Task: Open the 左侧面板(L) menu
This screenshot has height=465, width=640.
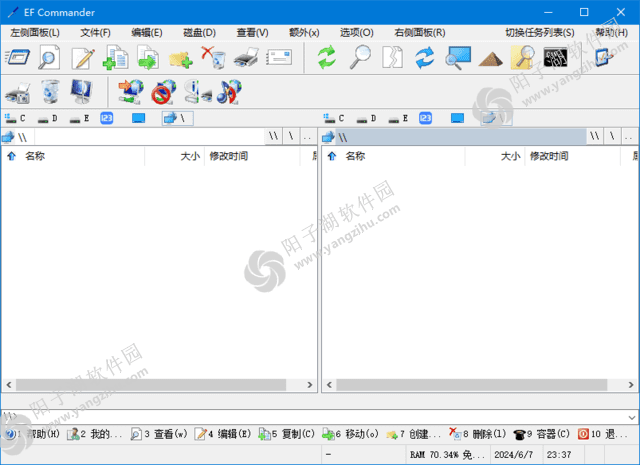Action: coord(35,33)
